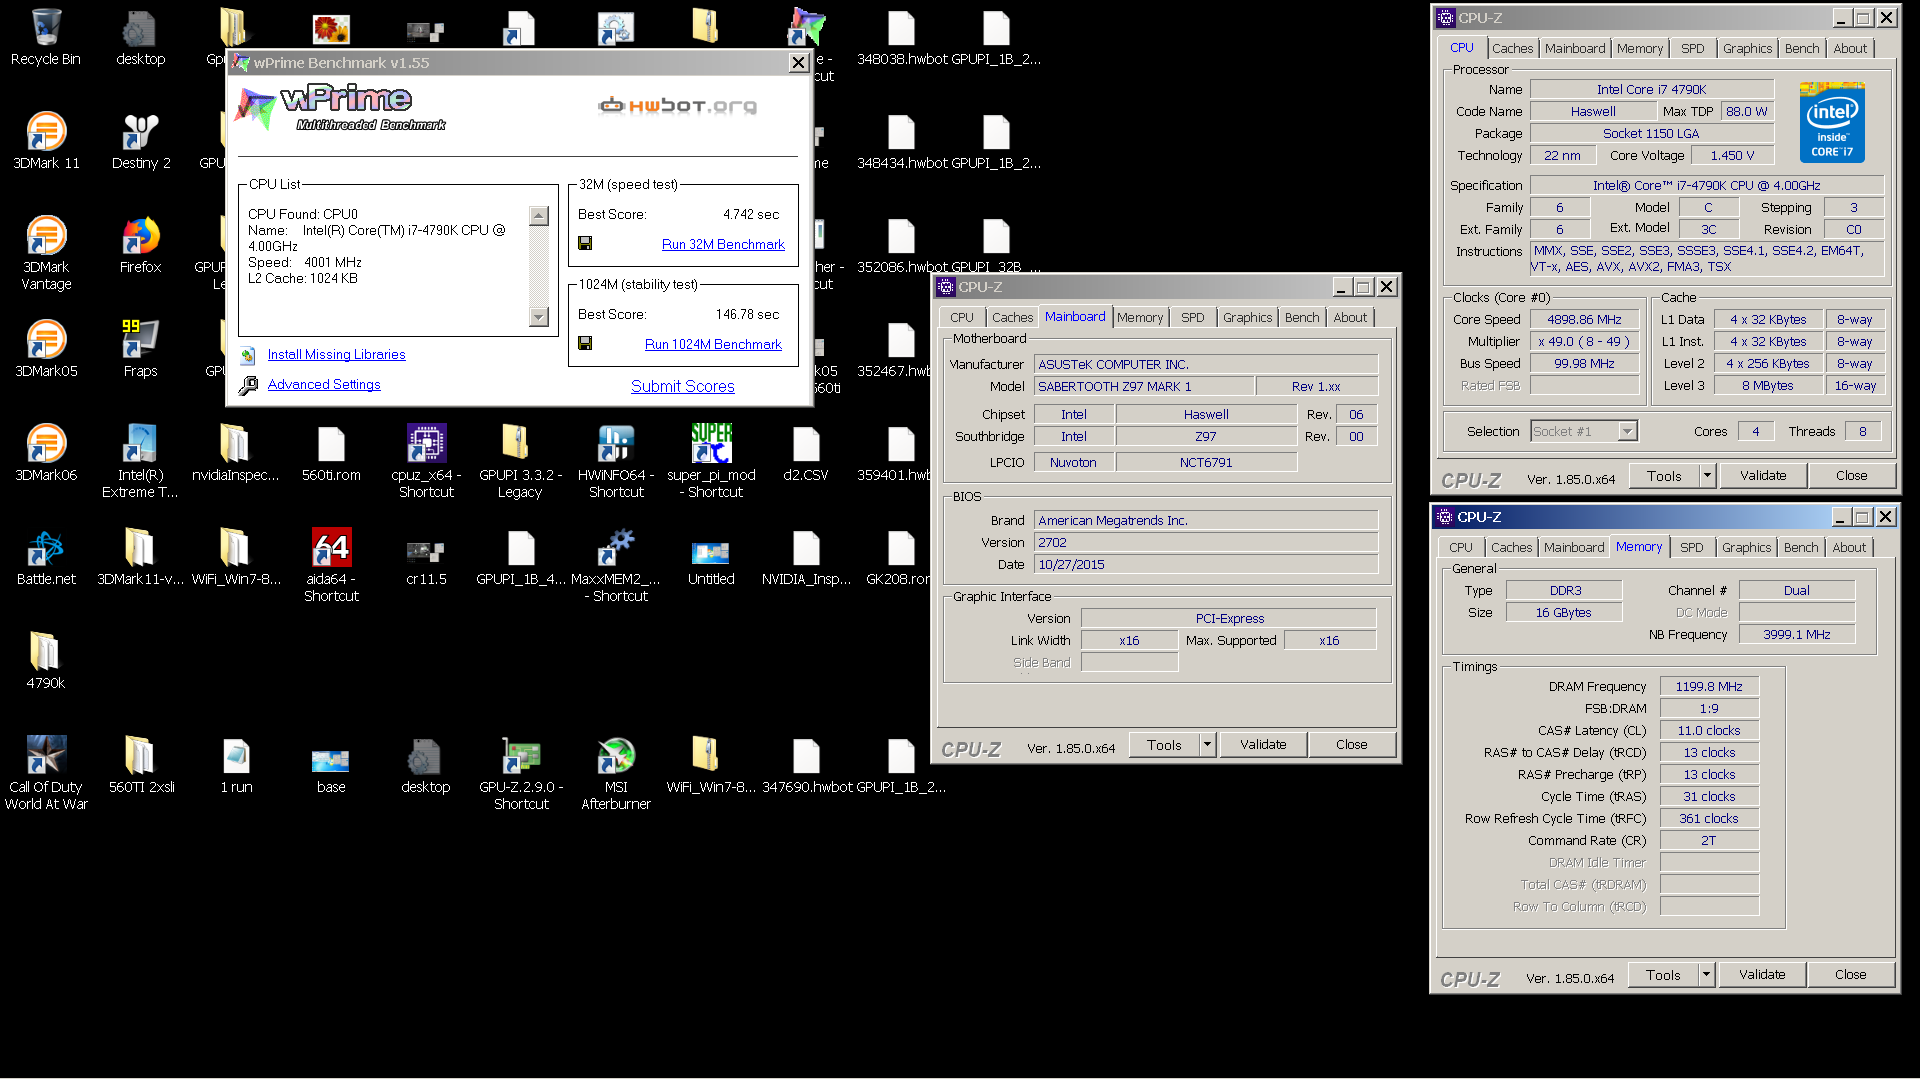This screenshot has height=1080, width=1920.
Task: Expand Tools dropdown arrow in Memory window
Action: coord(1706,974)
